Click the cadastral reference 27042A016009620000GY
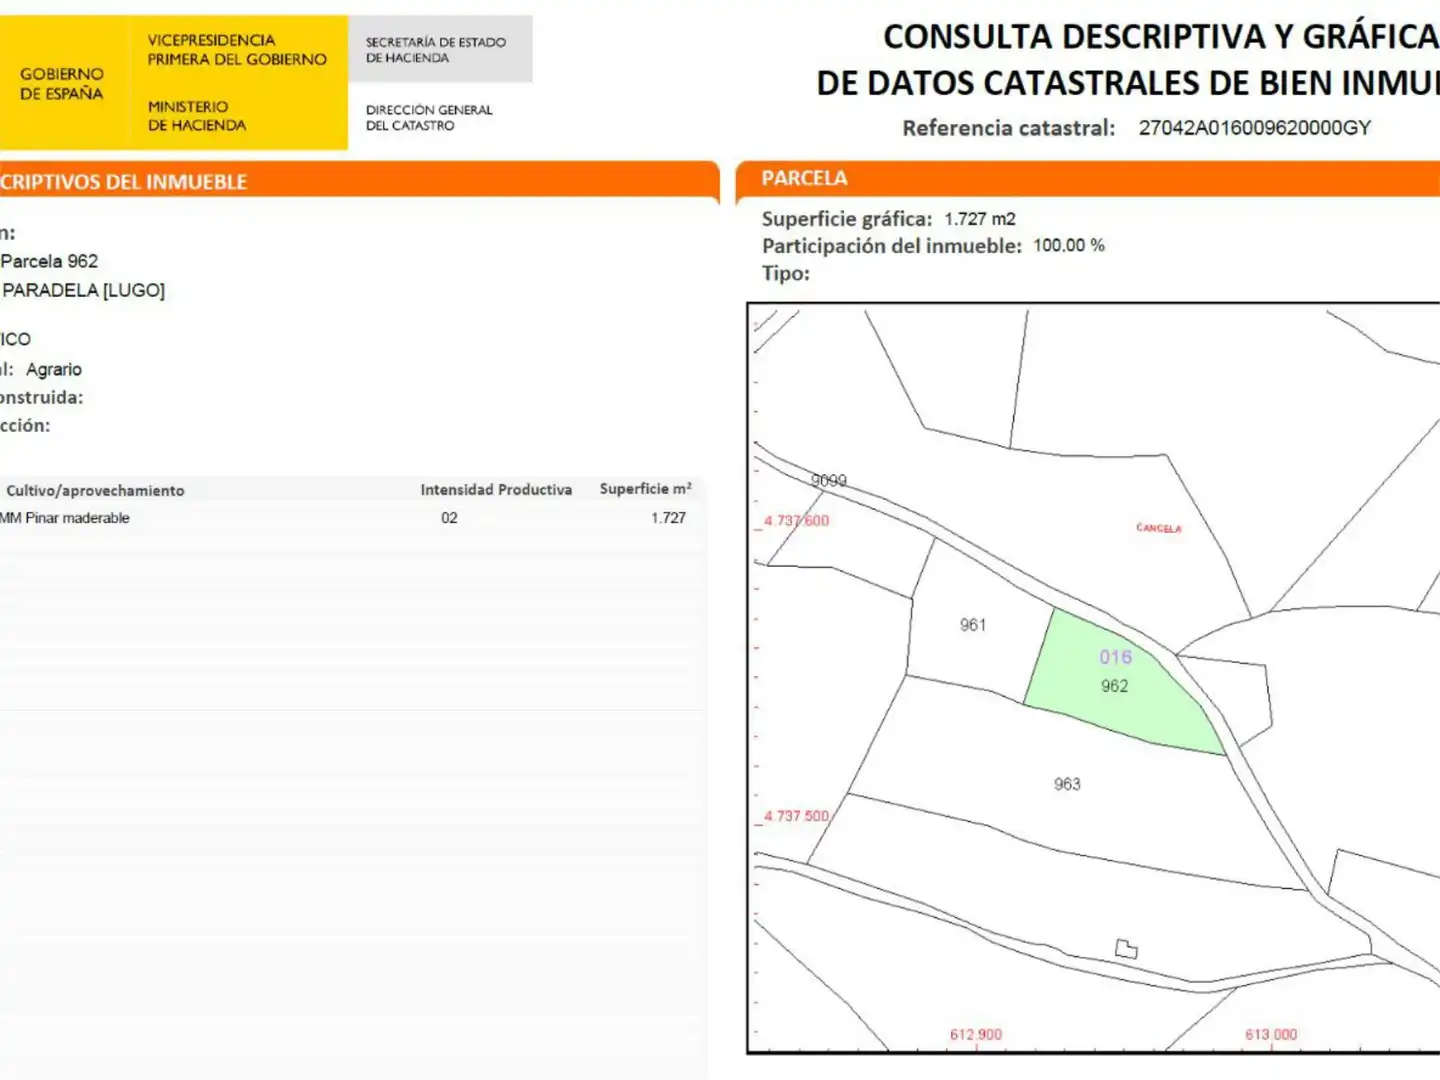This screenshot has width=1440, height=1080. [x=1254, y=128]
